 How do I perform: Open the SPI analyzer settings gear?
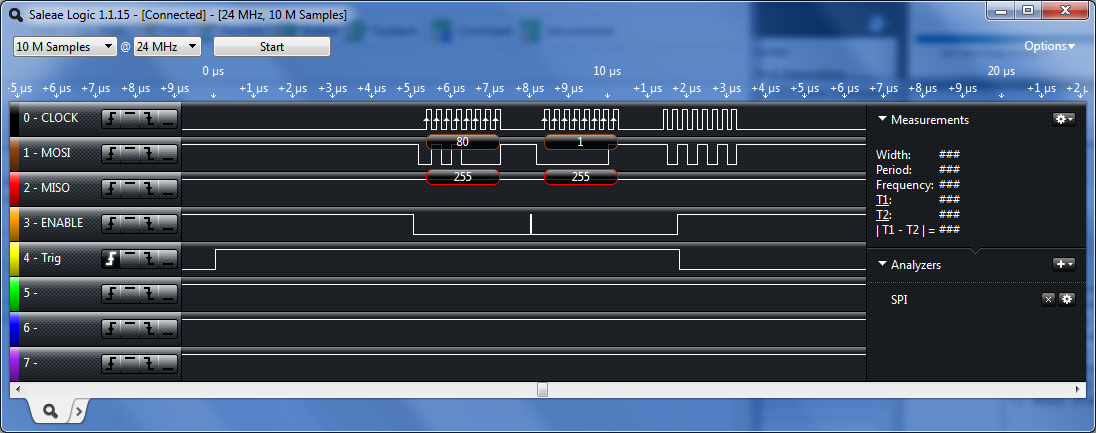(1066, 299)
